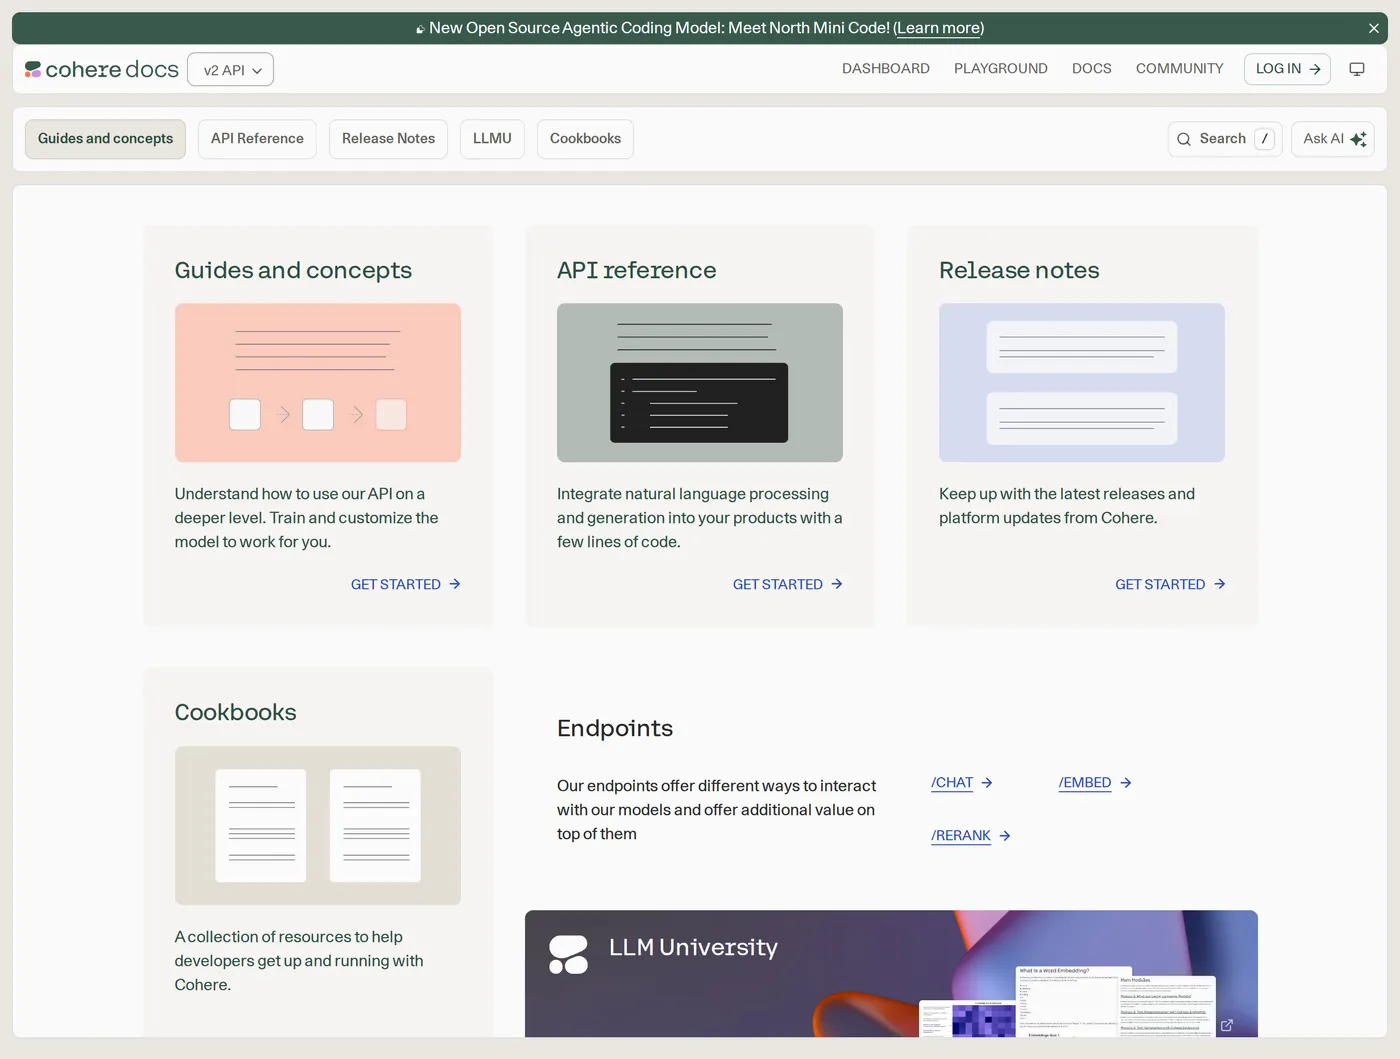Image resolution: width=1400 pixels, height=1059 pixels.
Task: Click the slash shortcut key in Search
Action: pos(1265,139)
